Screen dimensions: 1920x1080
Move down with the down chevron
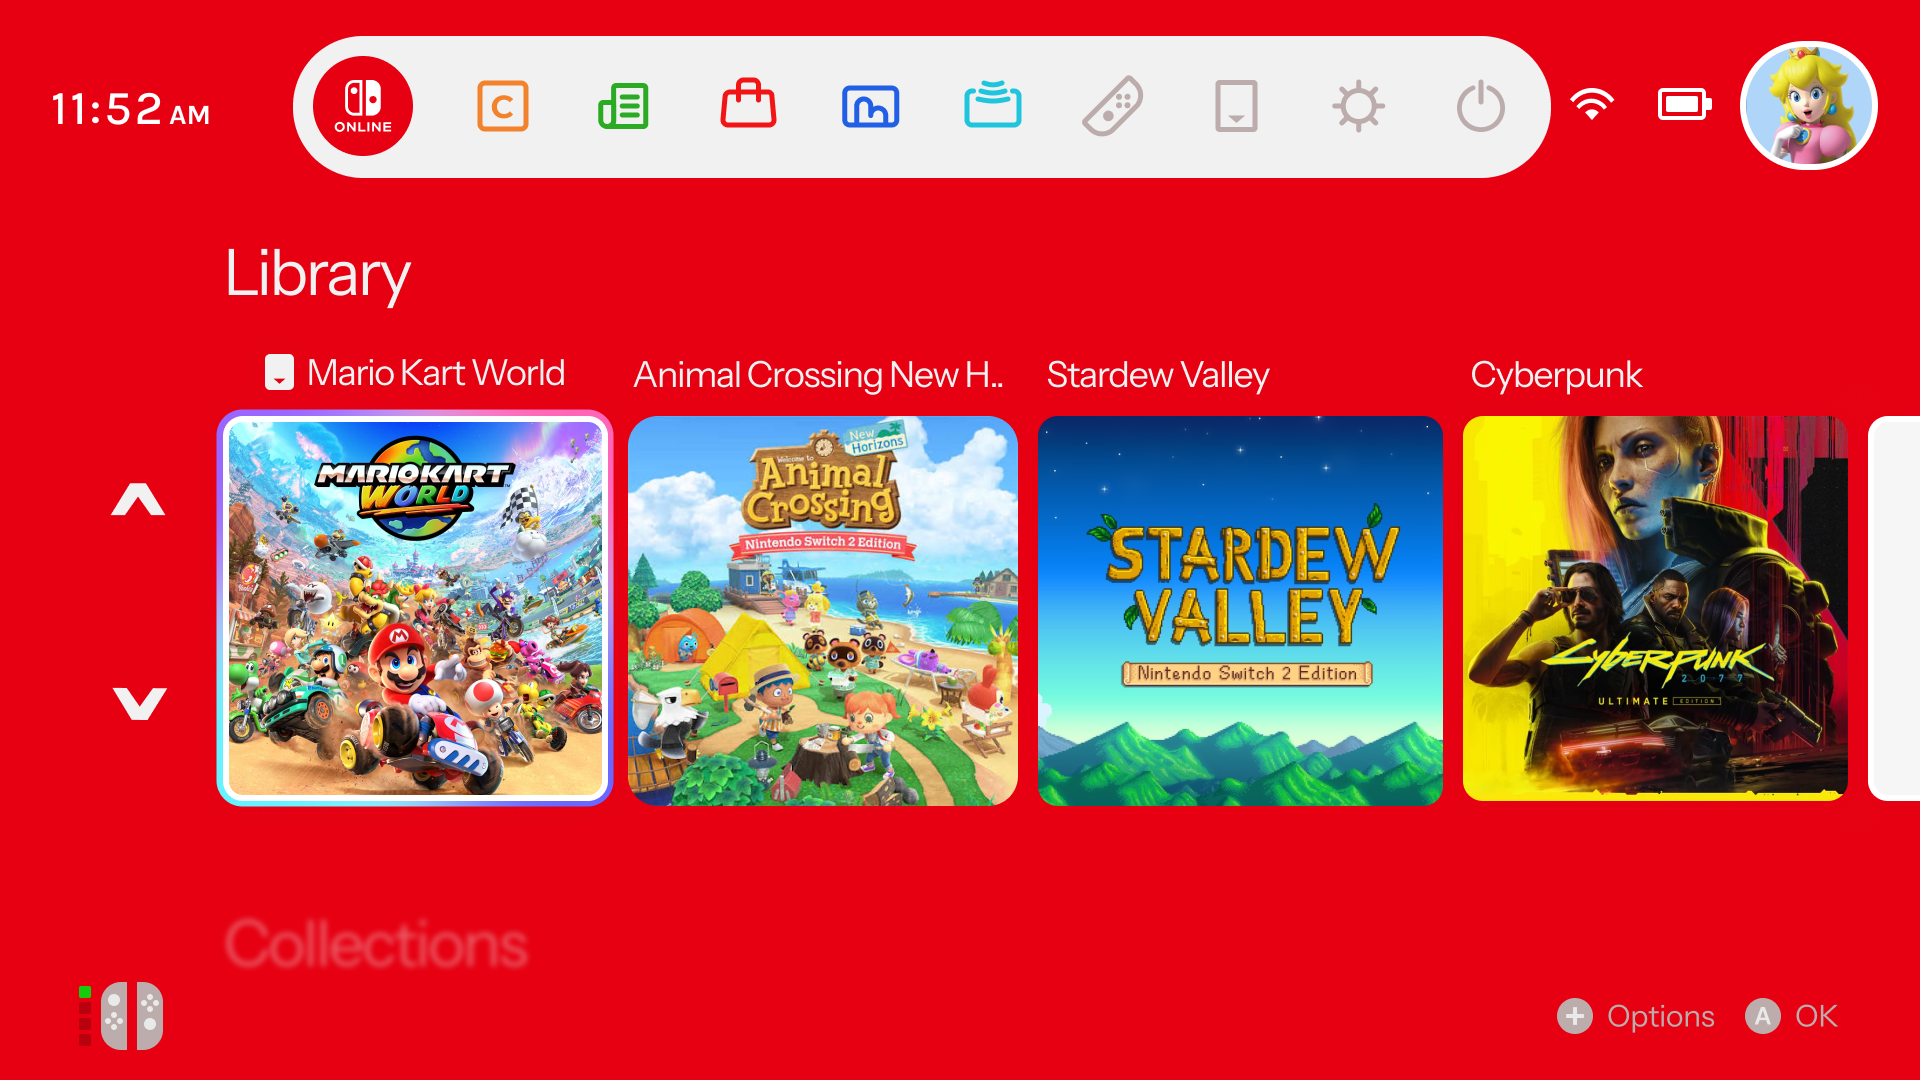pos(139,703)
